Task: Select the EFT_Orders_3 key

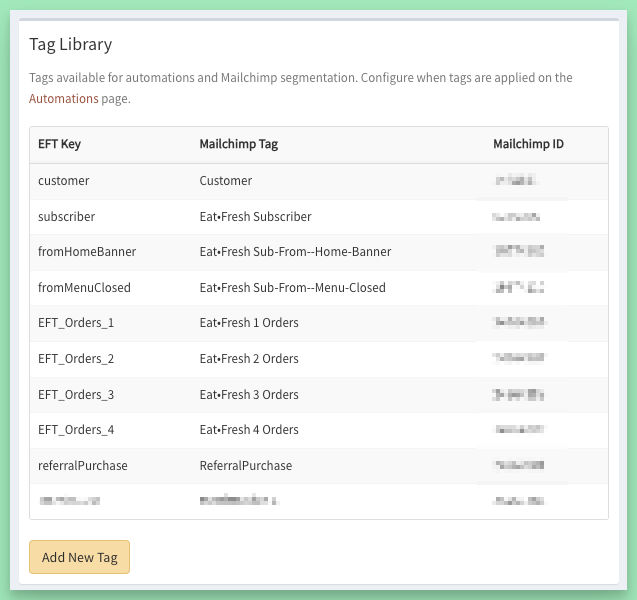Action: pos(76,394)
